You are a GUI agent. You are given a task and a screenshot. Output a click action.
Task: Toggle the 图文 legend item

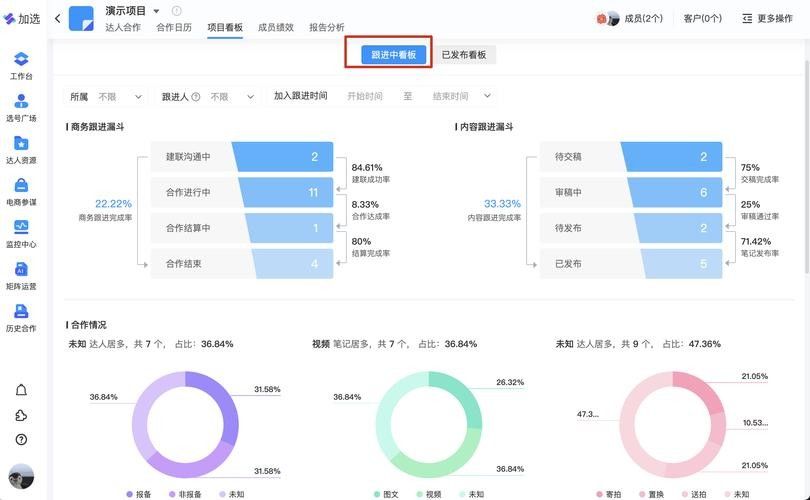386,494
